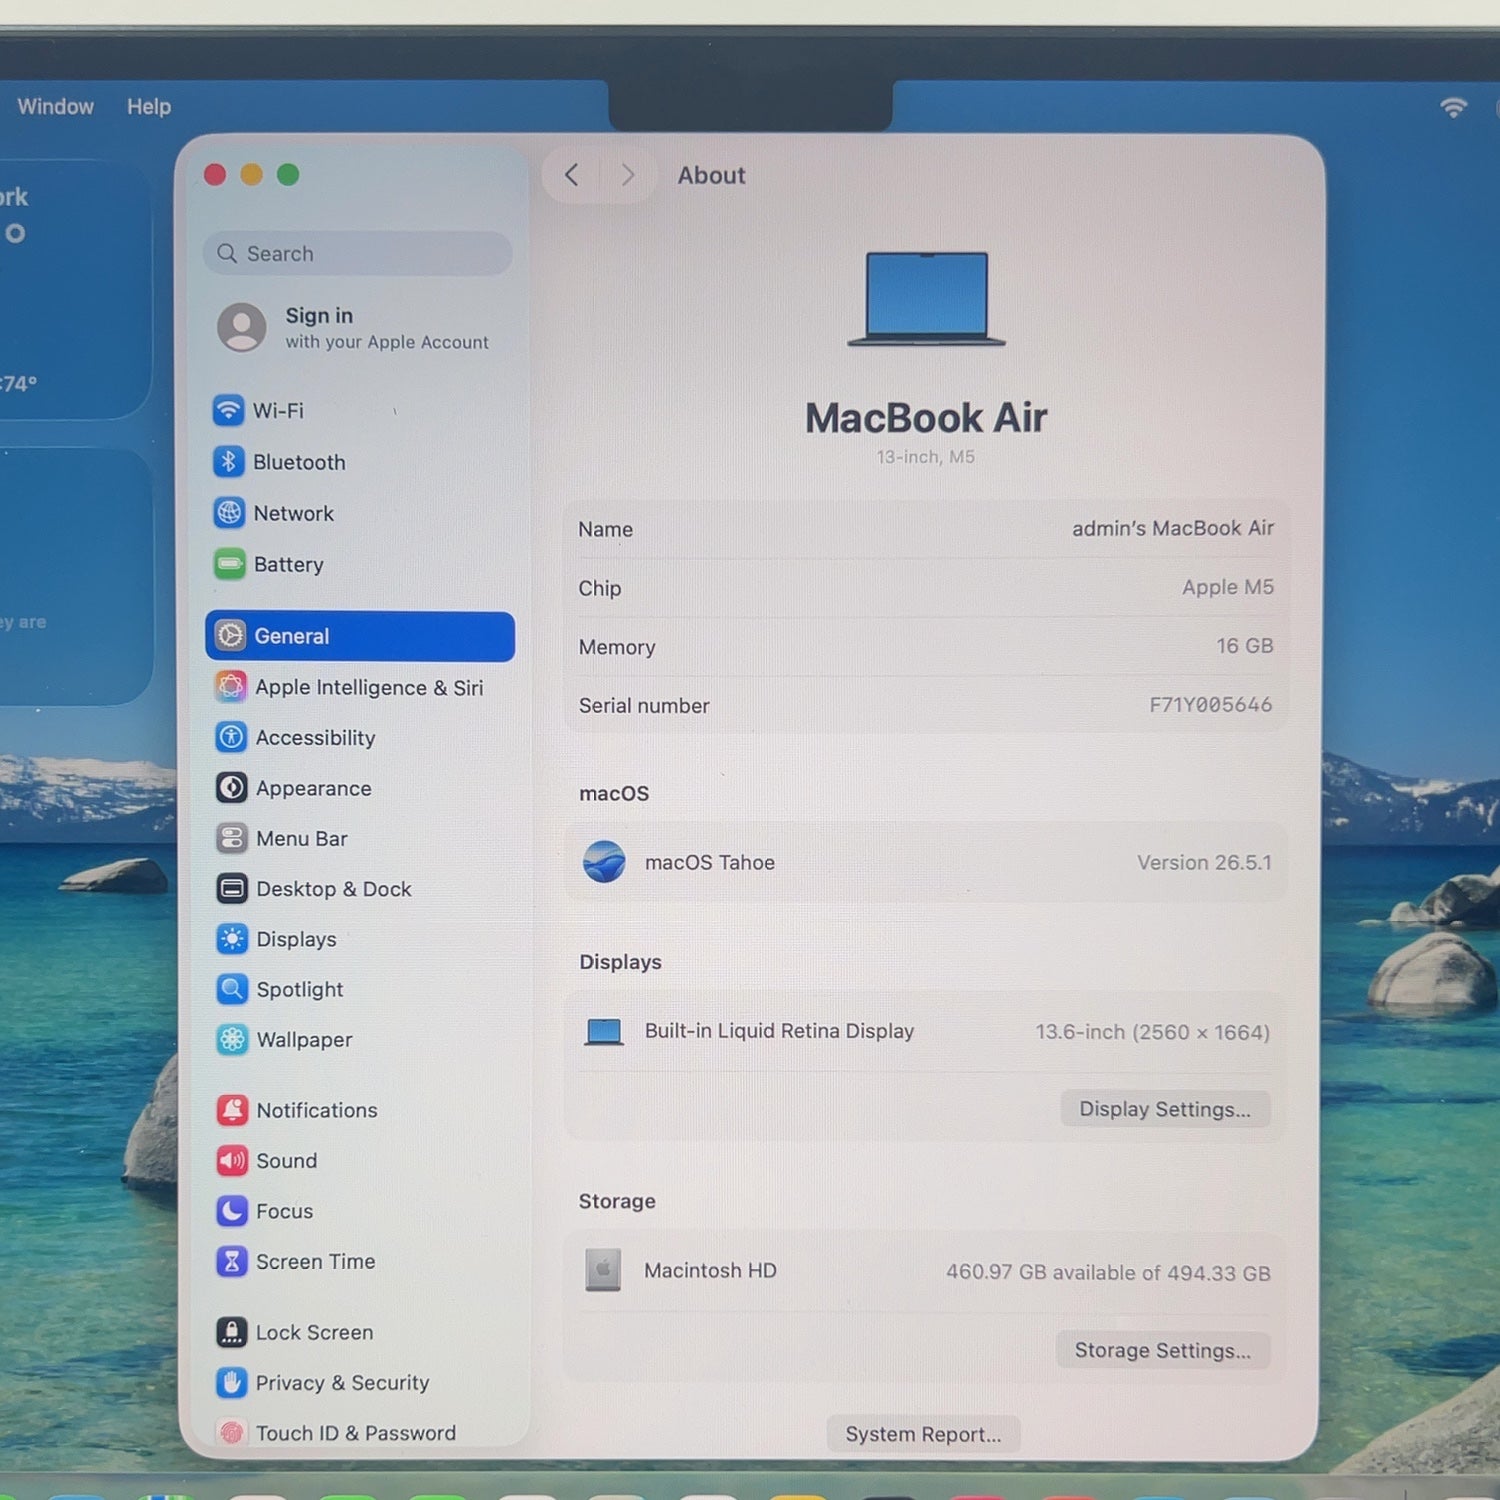
Task: Select Privacy & Security hand icon
Action: click(x=232, y=1383)
